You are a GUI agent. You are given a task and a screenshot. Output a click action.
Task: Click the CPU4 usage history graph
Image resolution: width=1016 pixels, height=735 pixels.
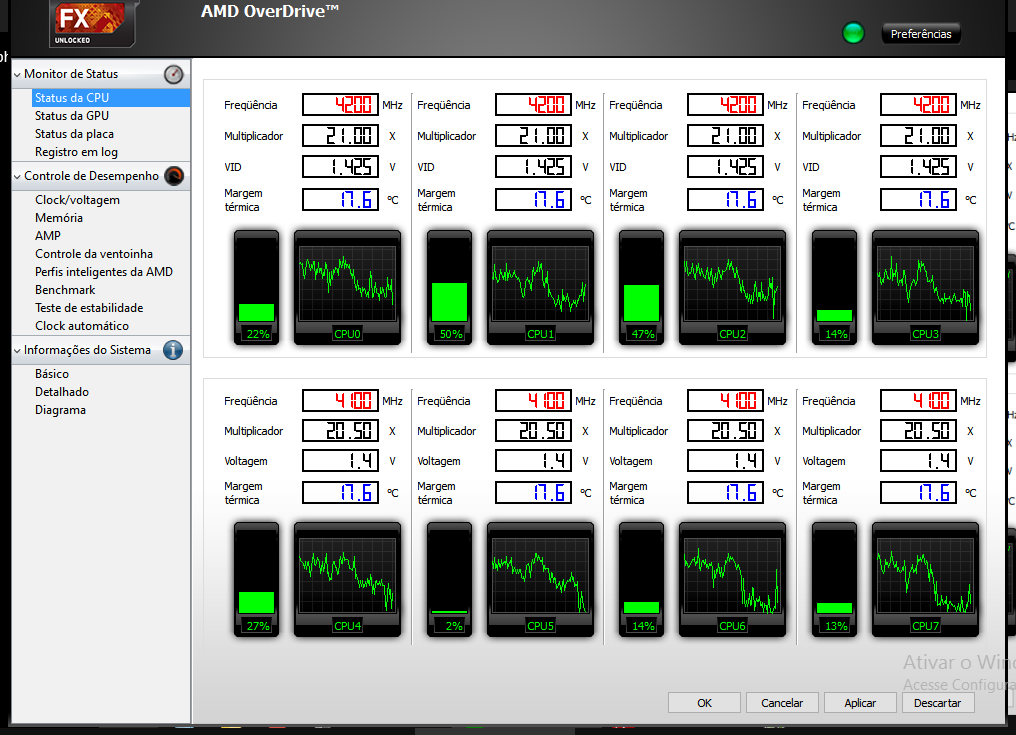coord(347,579)
